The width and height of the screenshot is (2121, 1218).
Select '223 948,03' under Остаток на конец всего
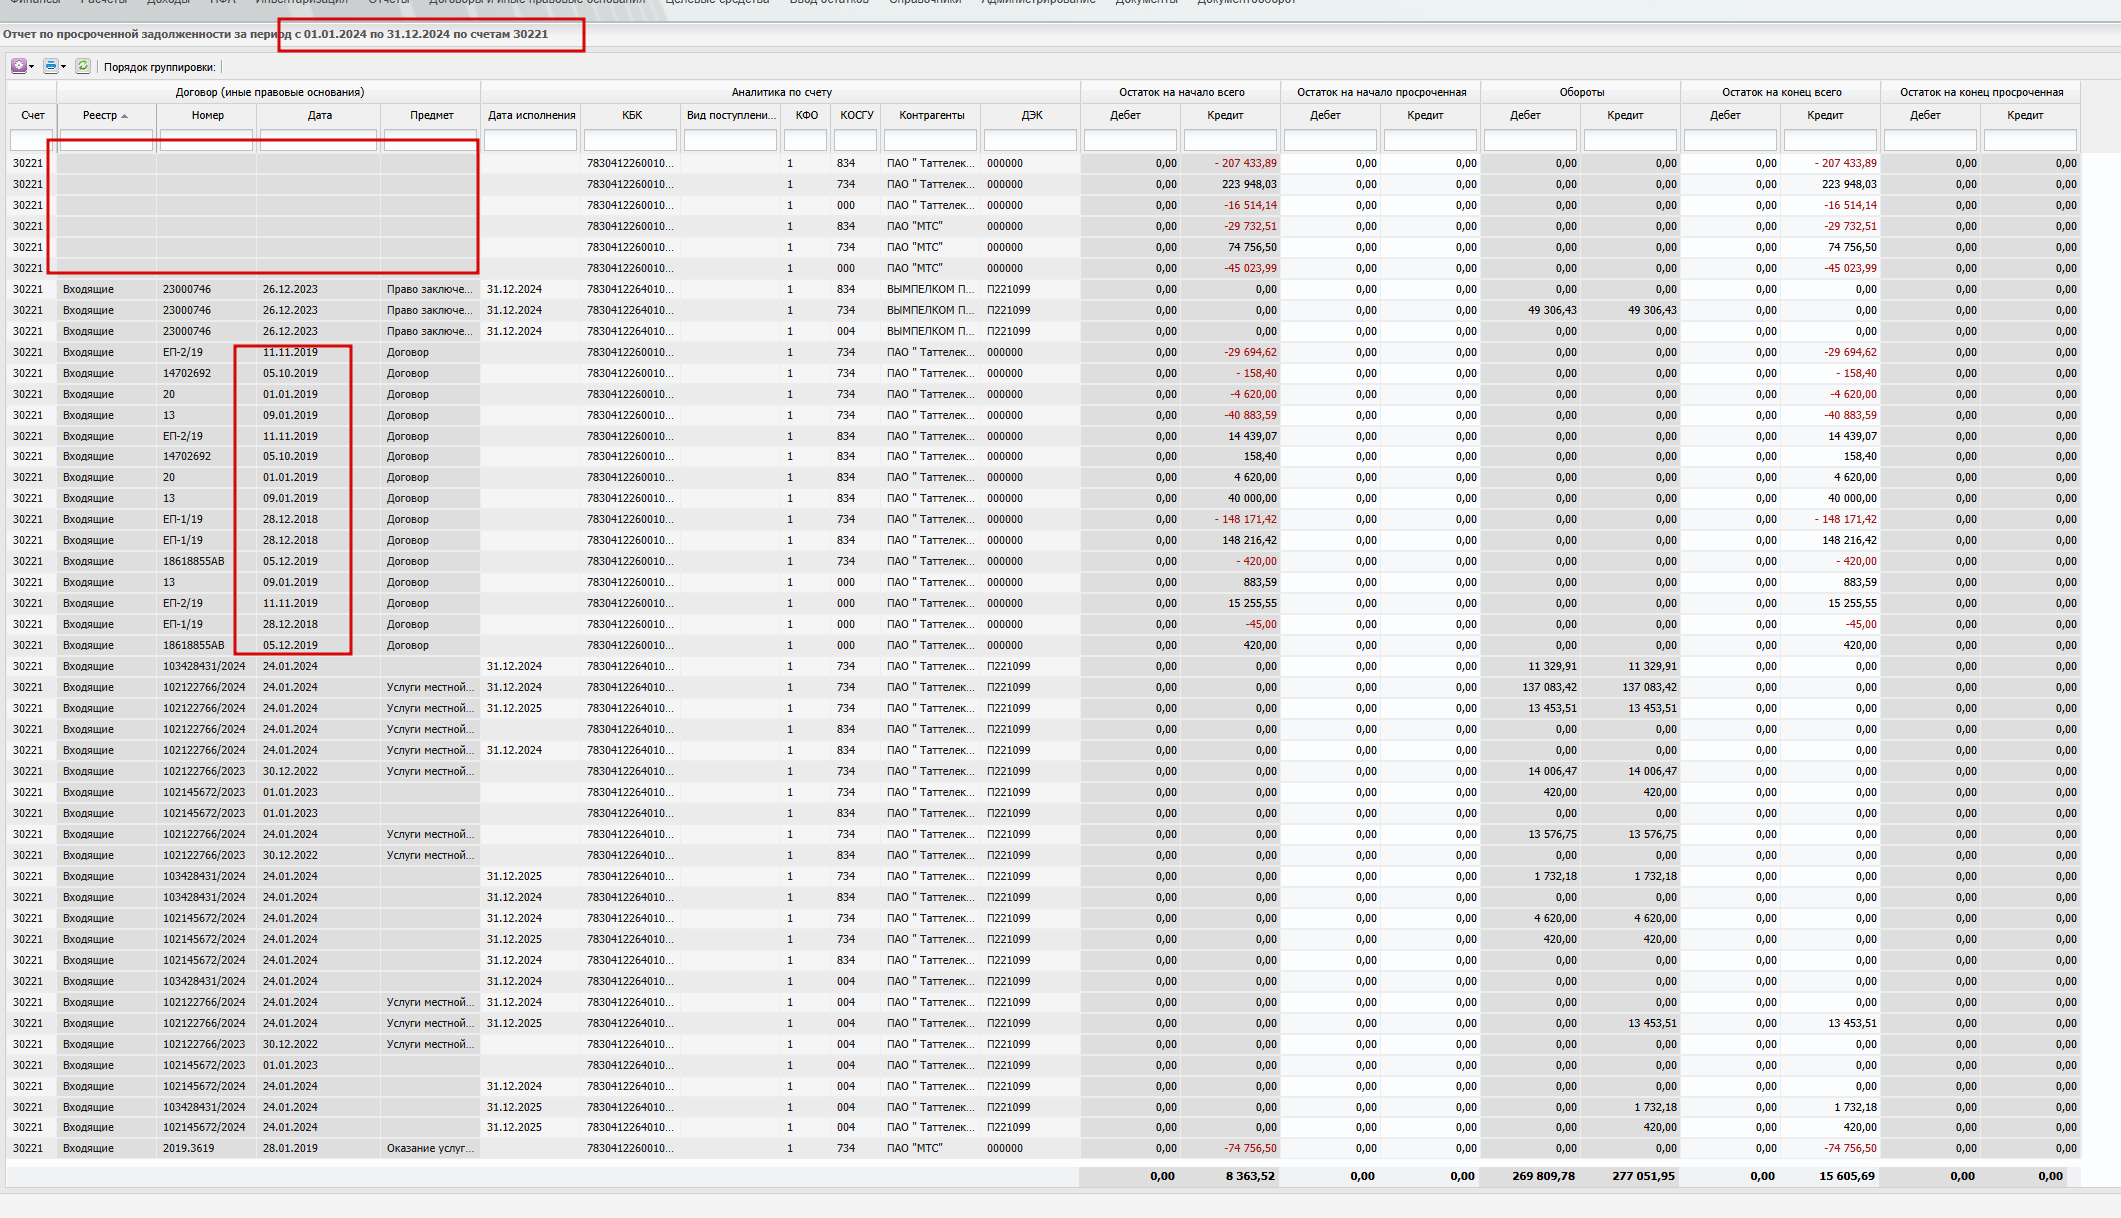1849,184
